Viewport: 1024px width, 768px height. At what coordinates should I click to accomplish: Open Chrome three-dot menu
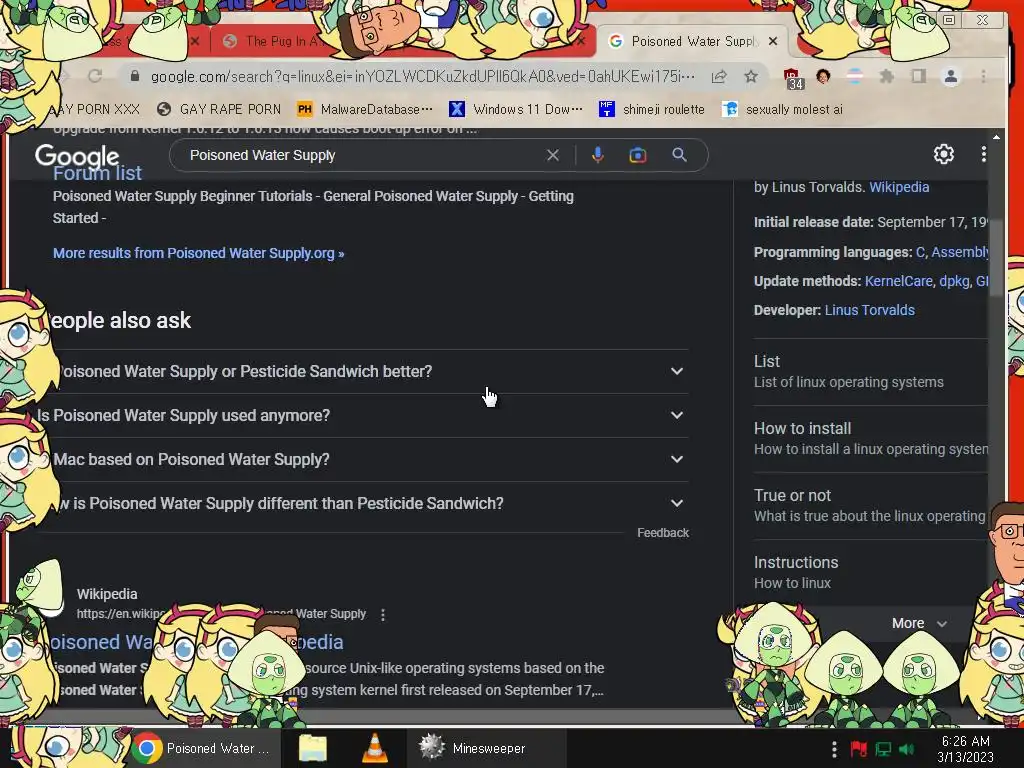tap(984, 76)
